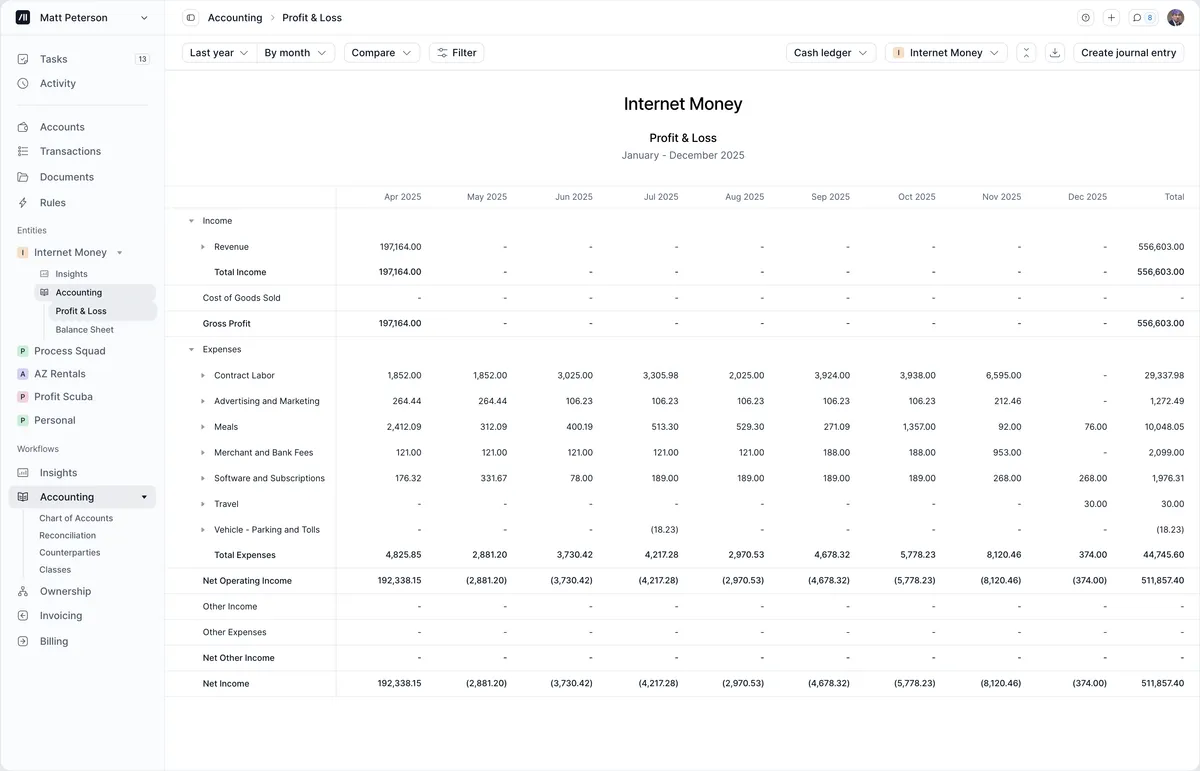
Task: Open Classes in sidebar
Action: tap(55, 570)
